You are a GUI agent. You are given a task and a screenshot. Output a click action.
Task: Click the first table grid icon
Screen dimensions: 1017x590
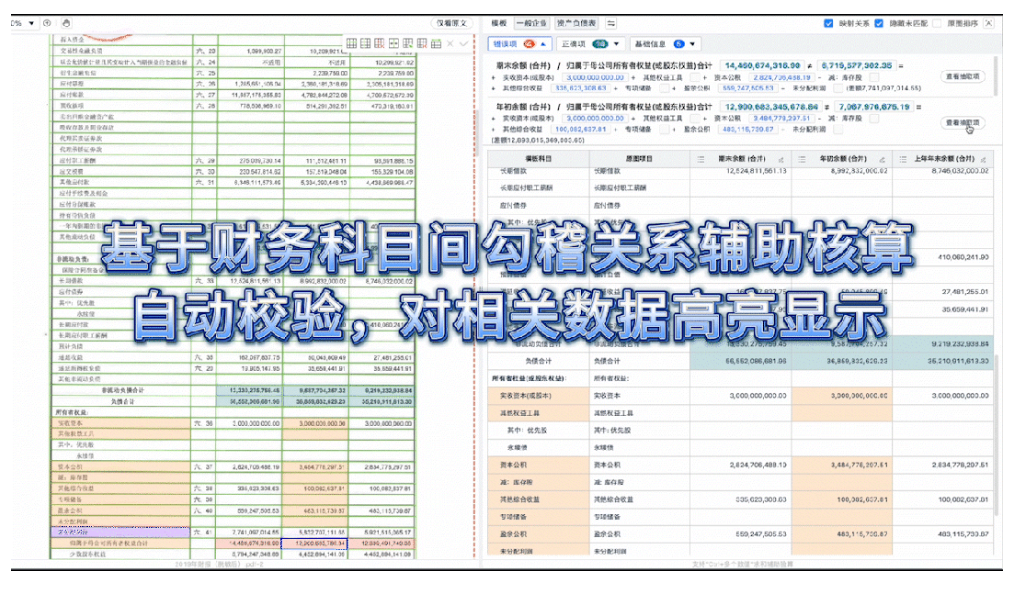pyautogui.click(x=352, y=43)
